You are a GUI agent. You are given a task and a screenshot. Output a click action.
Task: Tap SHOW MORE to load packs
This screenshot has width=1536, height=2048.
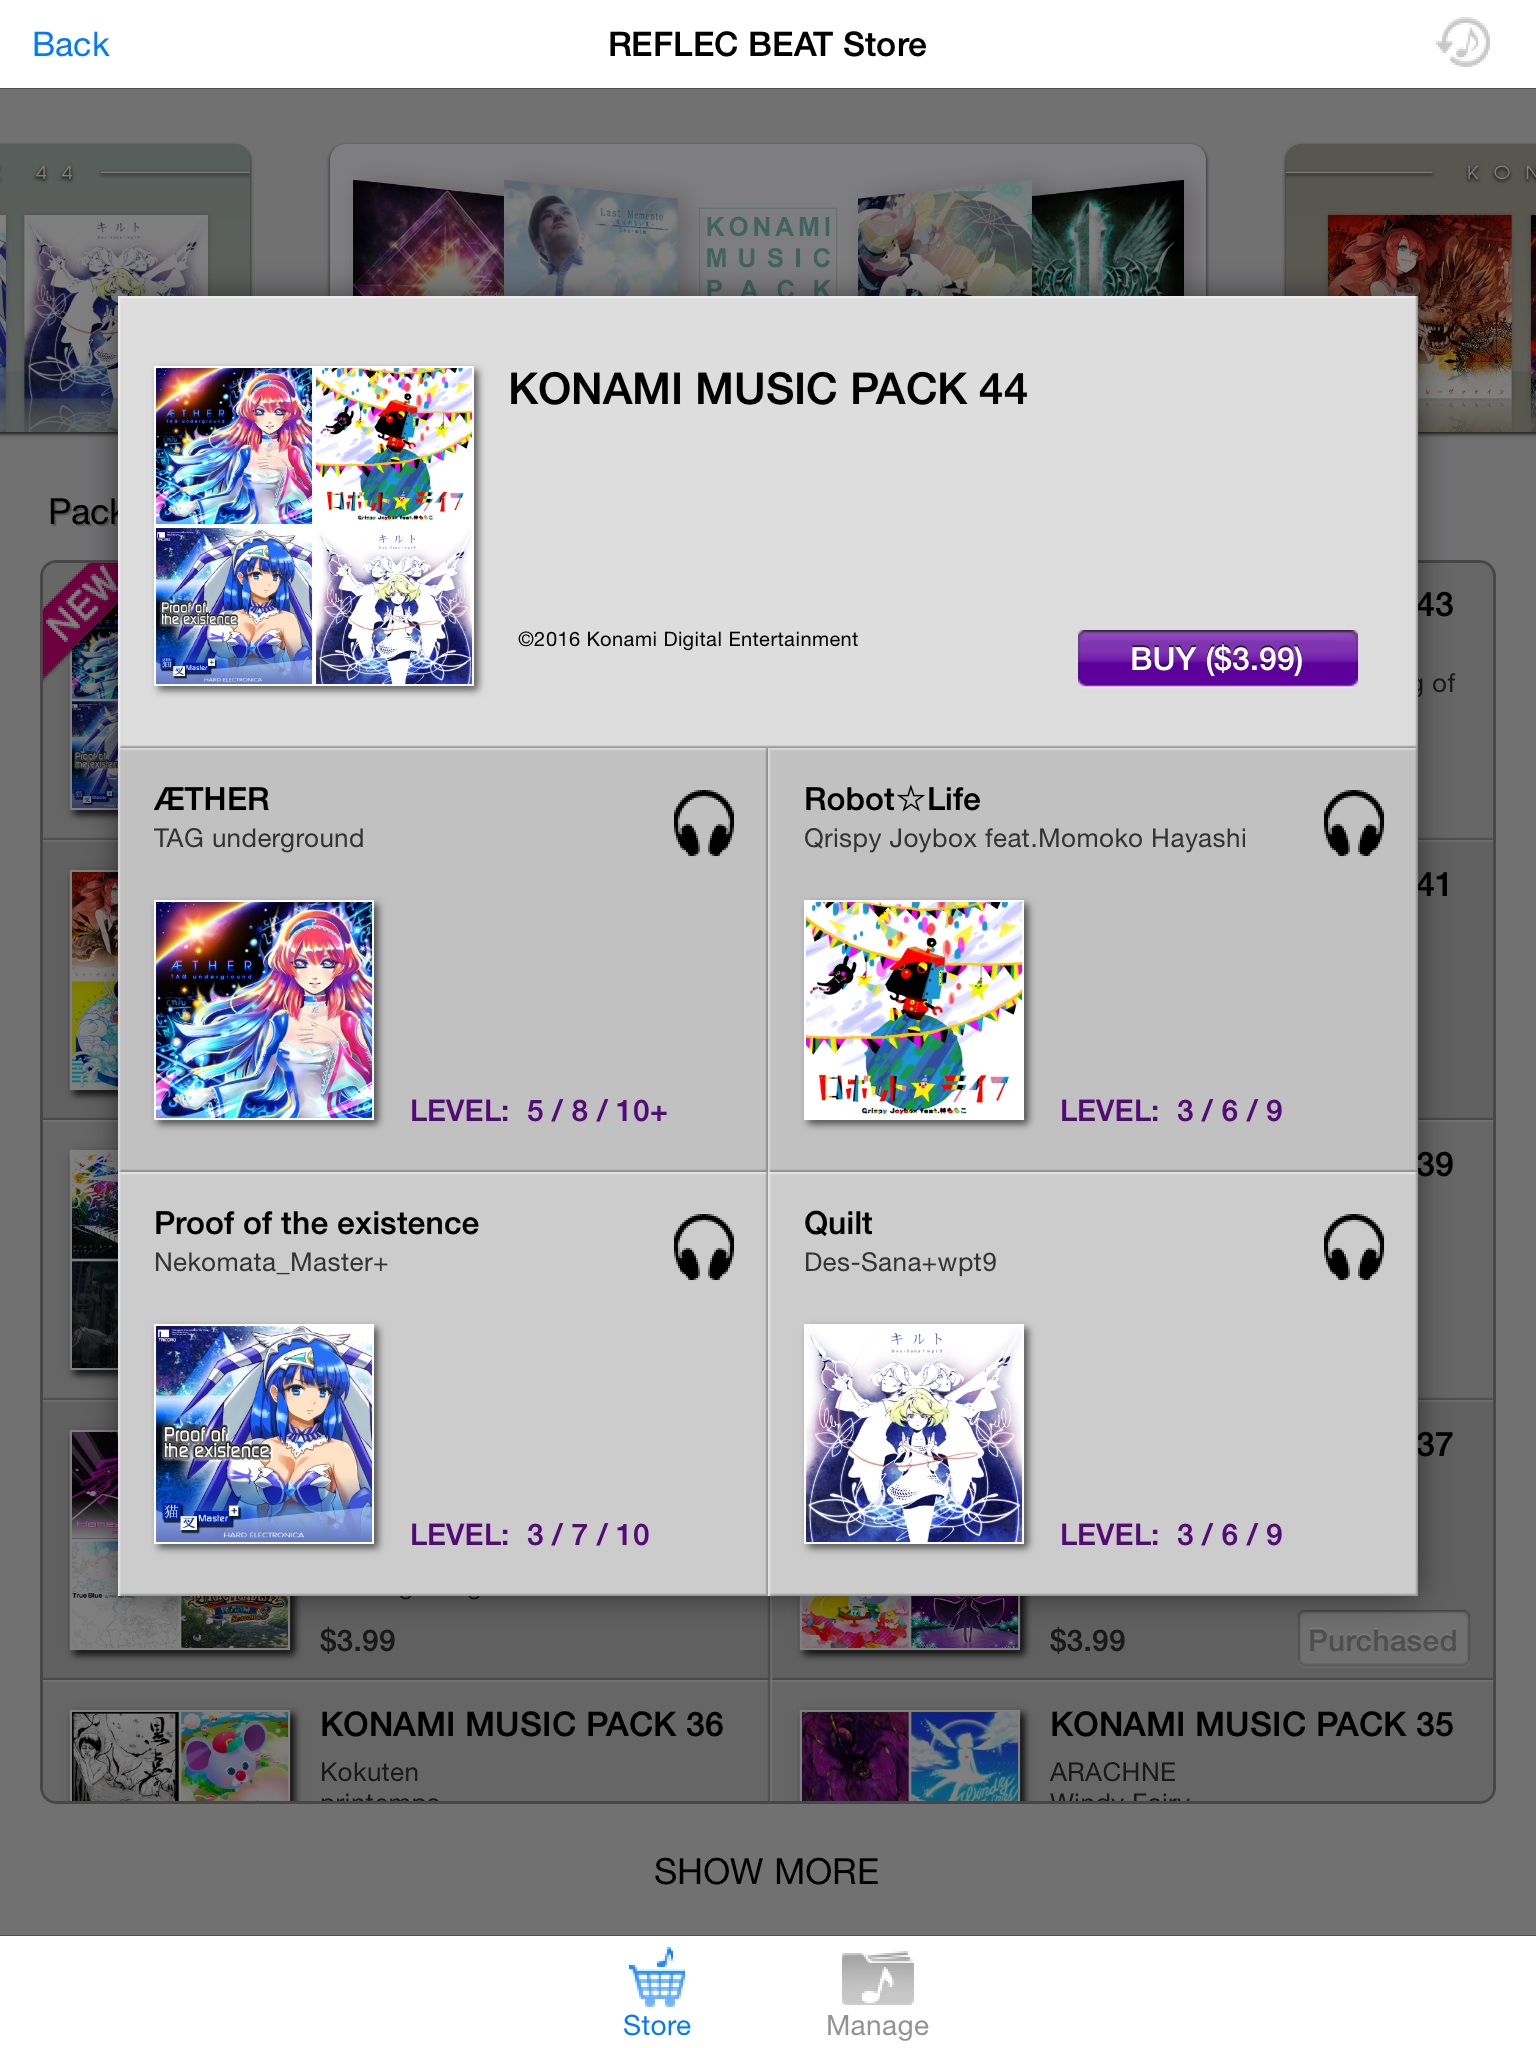[x=766, y=1871]
